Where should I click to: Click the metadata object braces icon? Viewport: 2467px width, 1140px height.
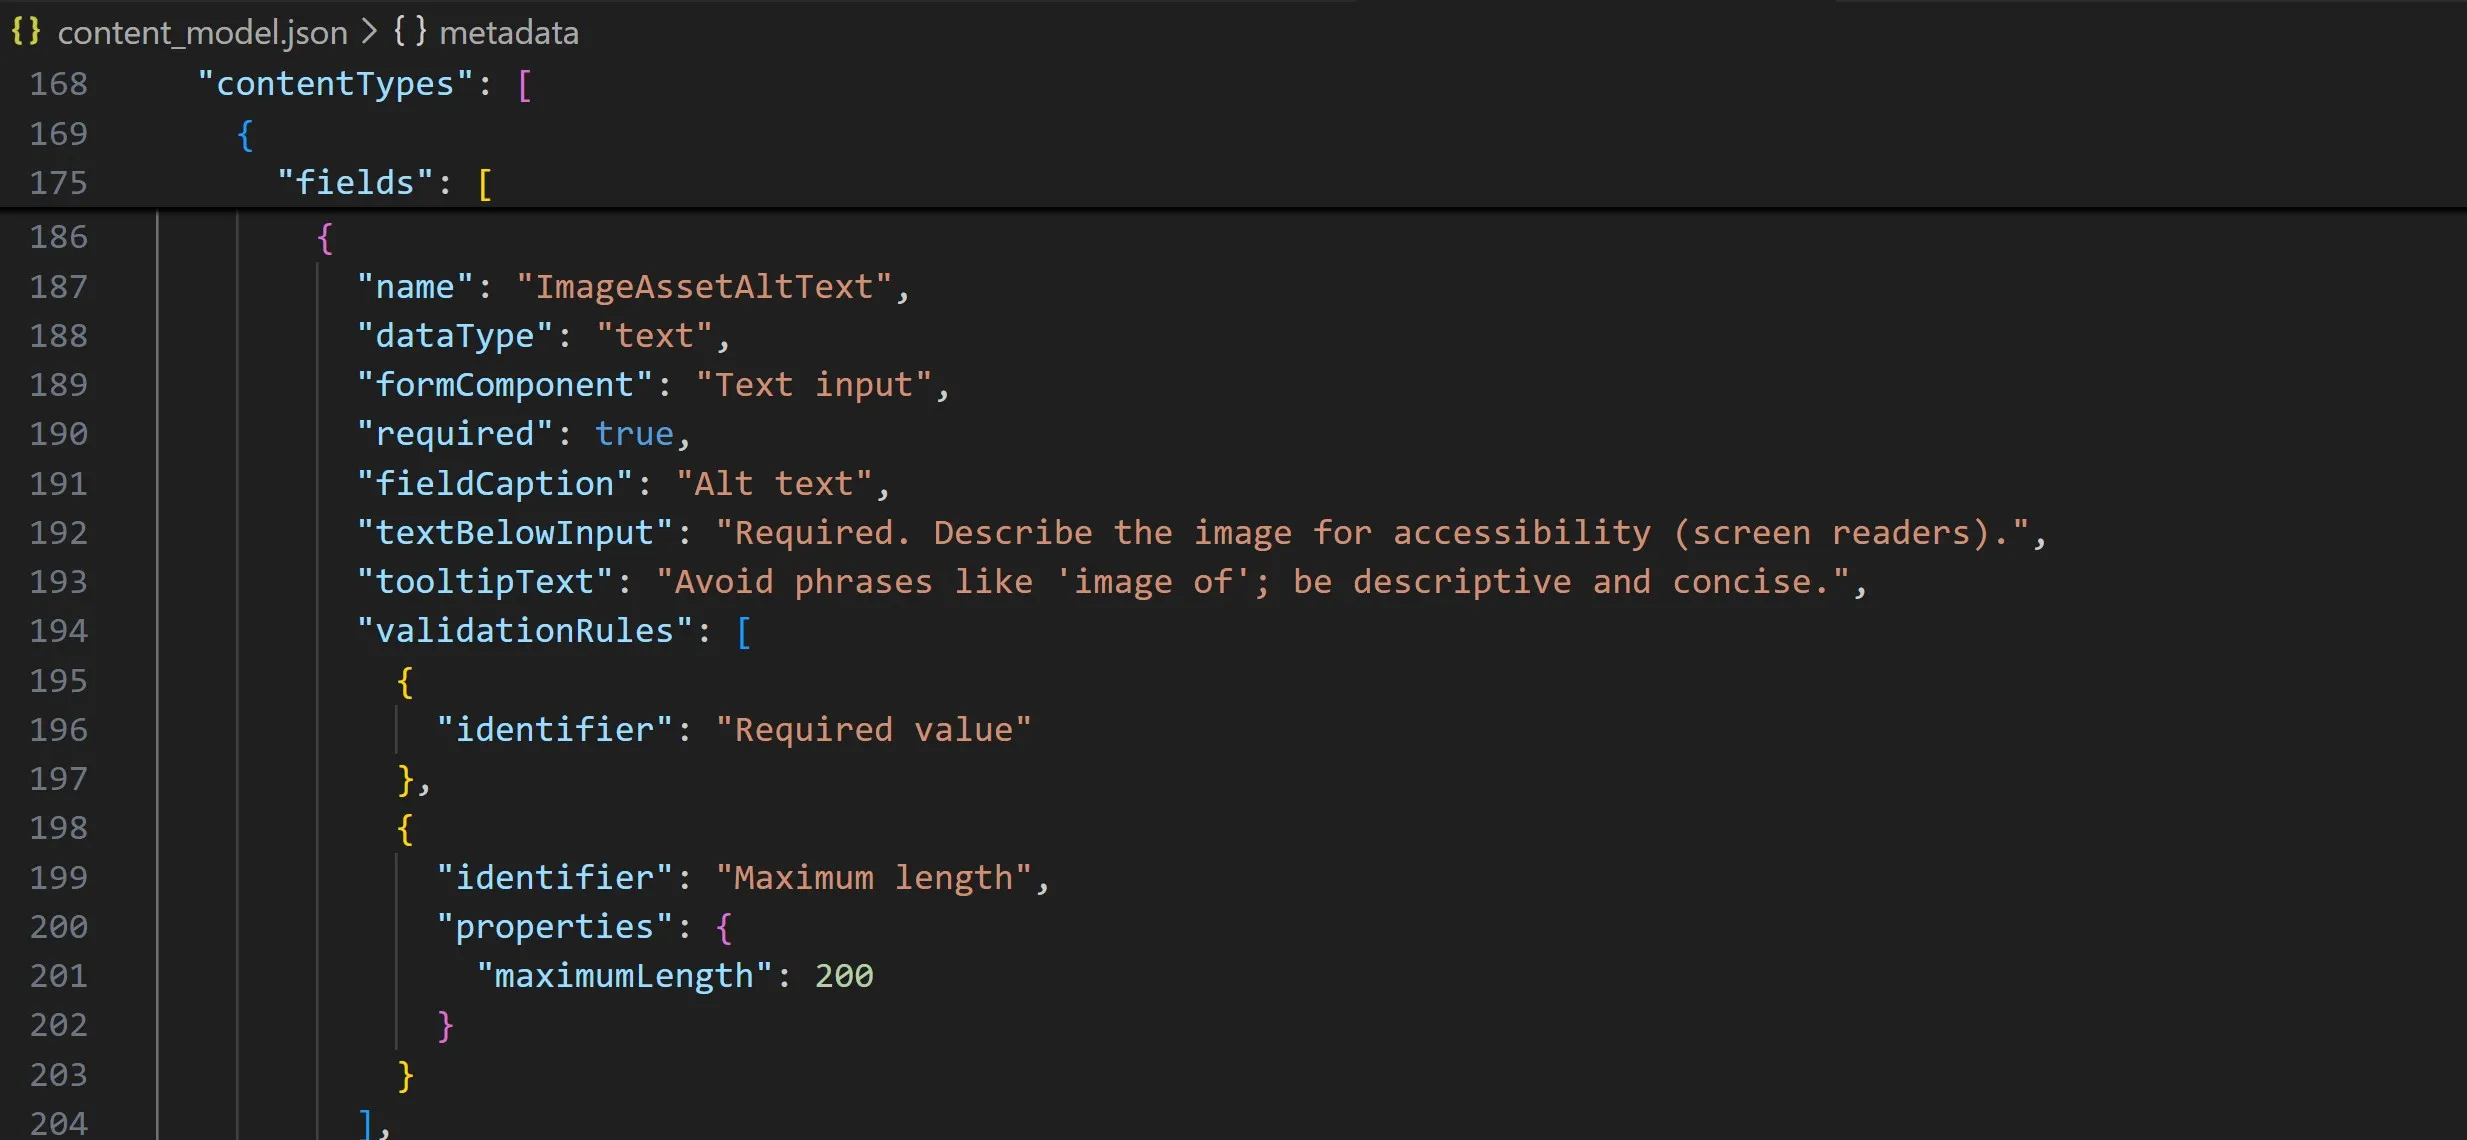coord(409,32)
